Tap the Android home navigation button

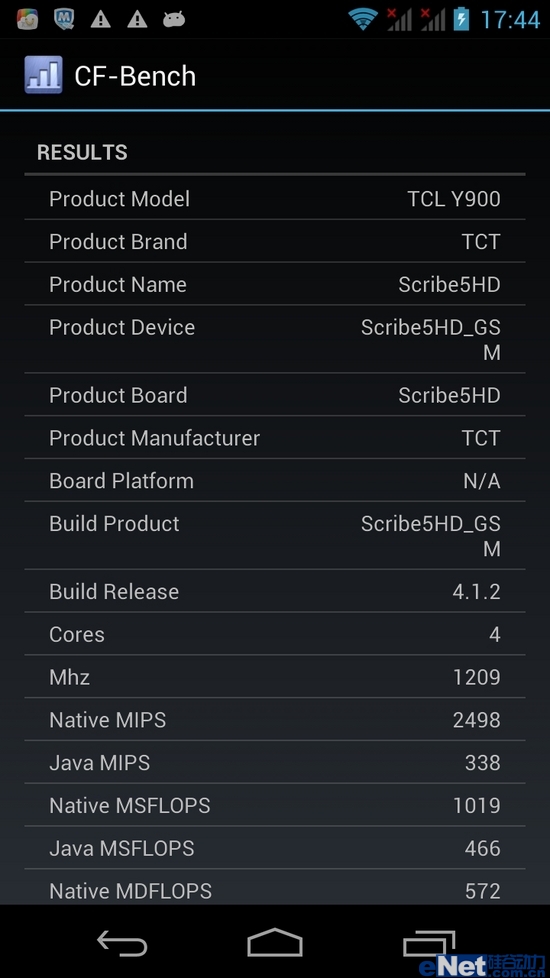pos(275,942)
